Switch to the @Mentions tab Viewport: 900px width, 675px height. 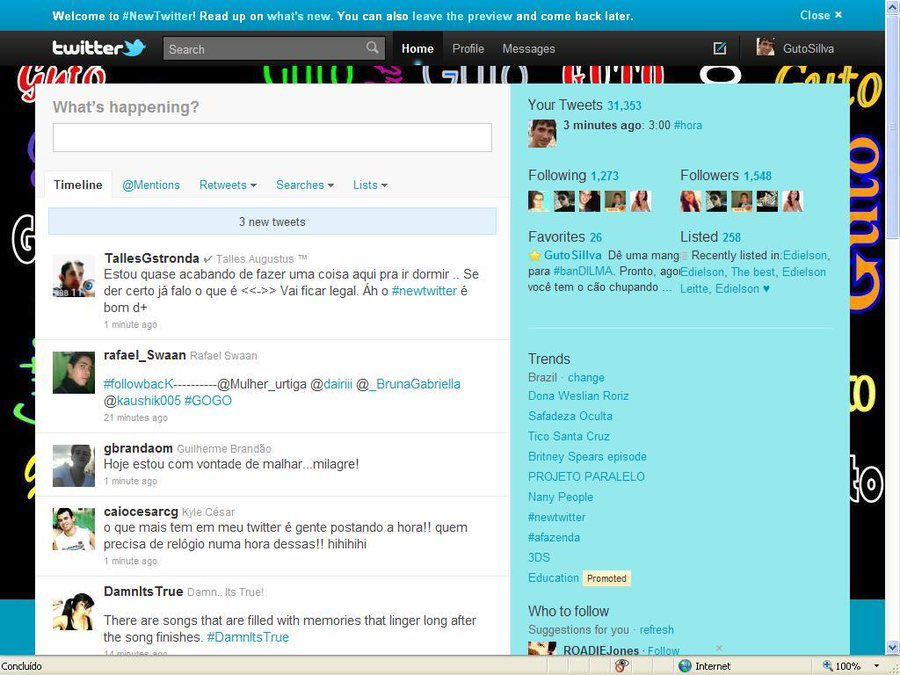click(x=151, y=185)
